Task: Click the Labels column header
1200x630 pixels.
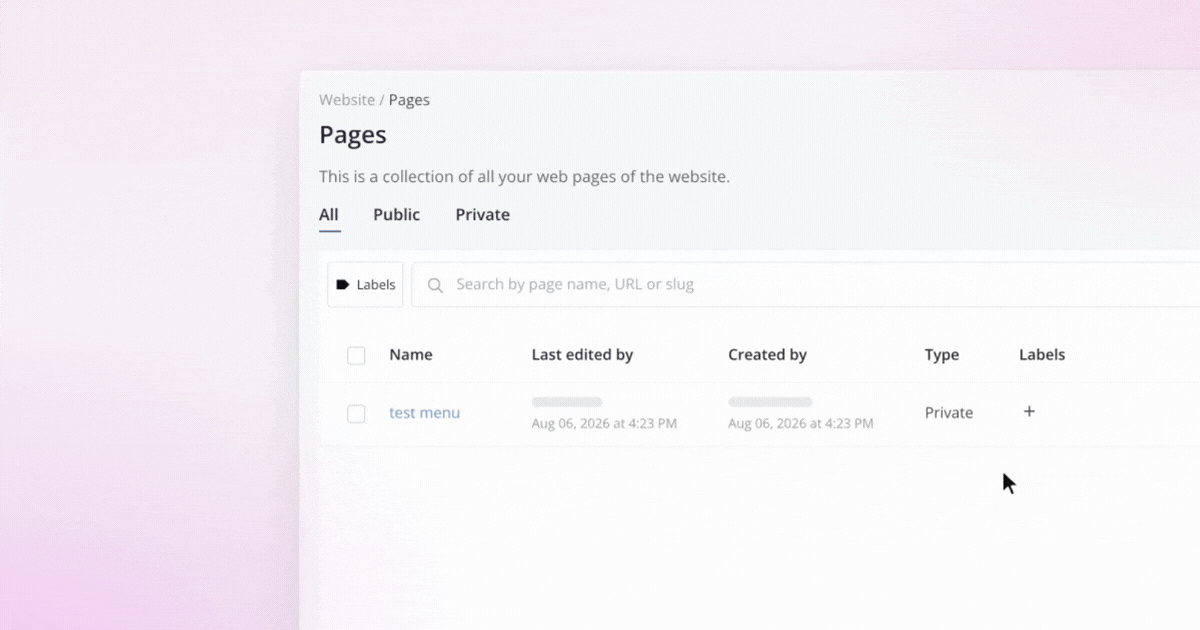Action: coord(1042,355)
